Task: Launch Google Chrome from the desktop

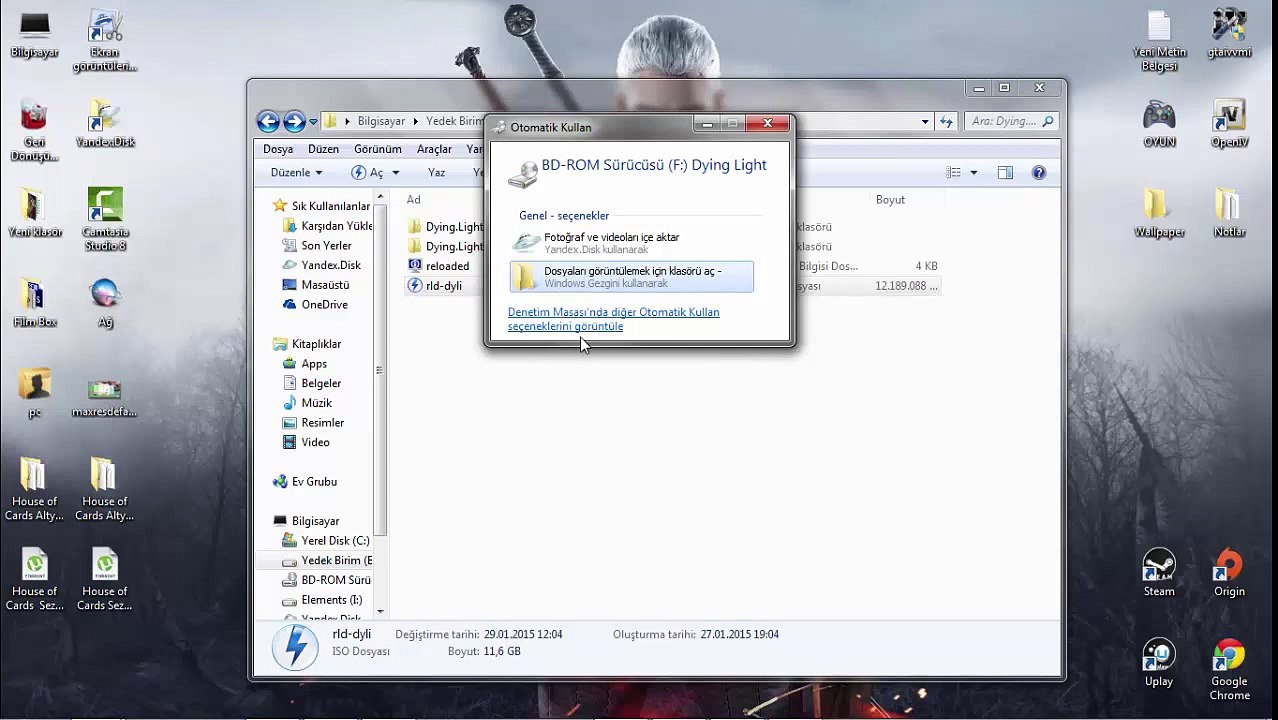Action: 1229,670
